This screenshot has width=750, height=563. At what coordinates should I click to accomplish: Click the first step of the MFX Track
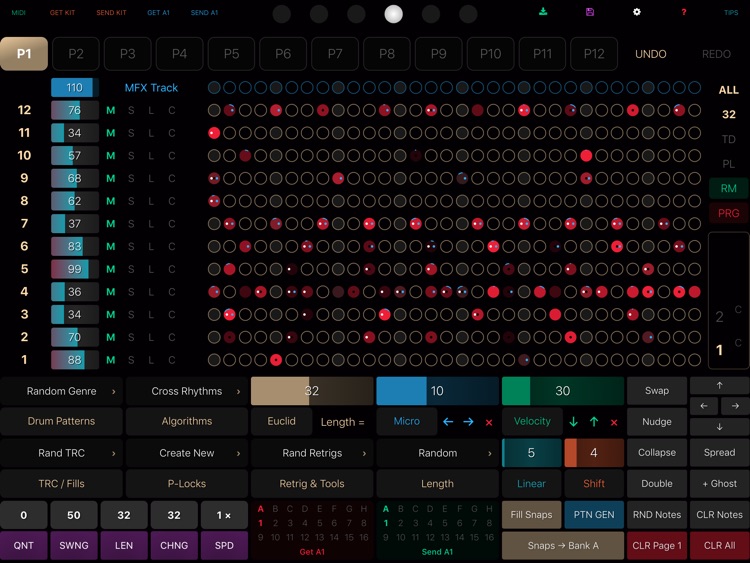tap(214, 88)
